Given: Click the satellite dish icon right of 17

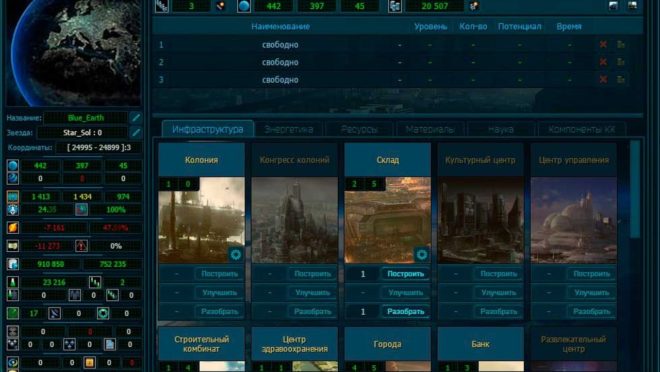Looking at the screenshot, I should [x=54, y=313].
